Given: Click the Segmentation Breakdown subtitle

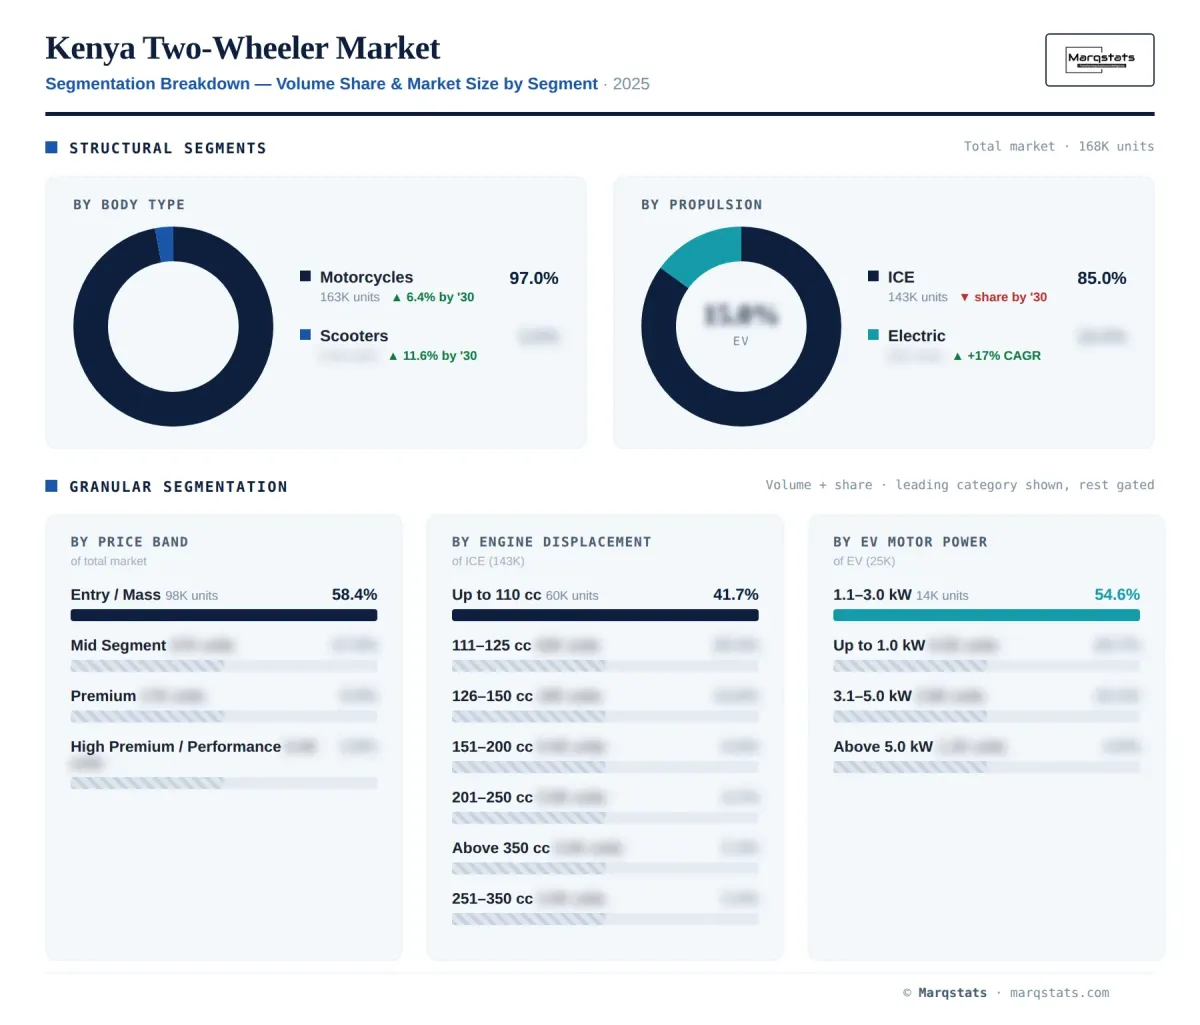Looking at the screenshot, I should coord(321,84).
